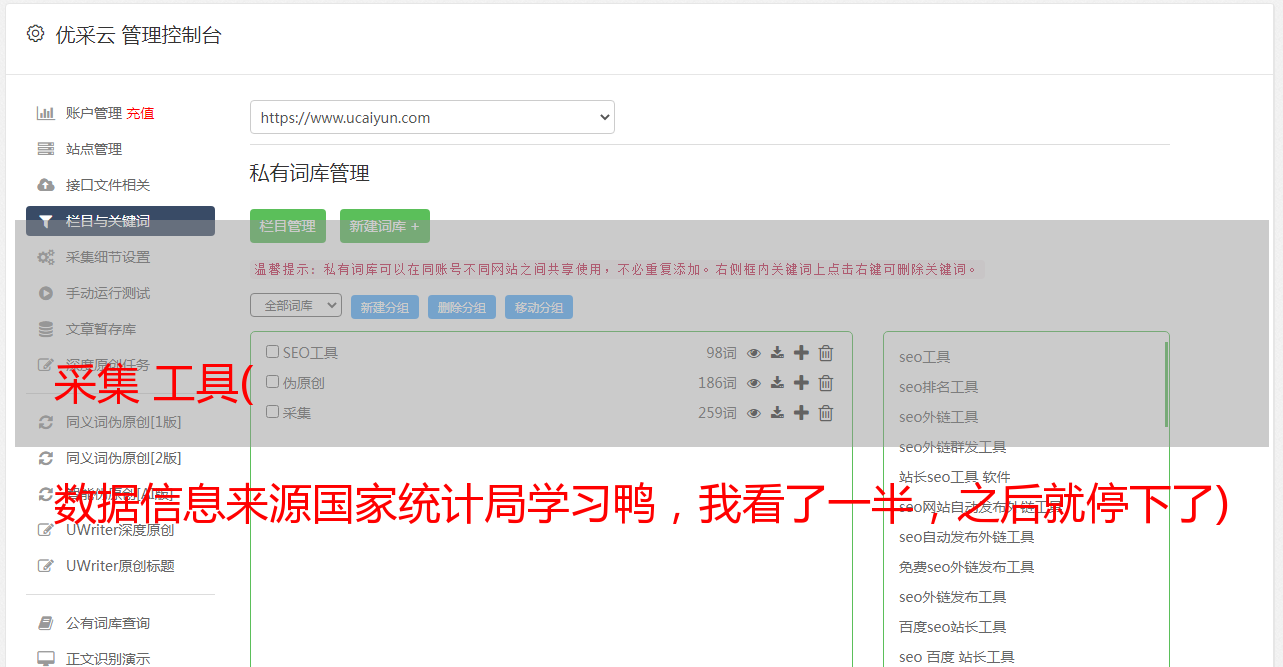This screenshot has height=667, width=1283.
Task: Click the 新建分组 button
Action: (x=385, y=307)
